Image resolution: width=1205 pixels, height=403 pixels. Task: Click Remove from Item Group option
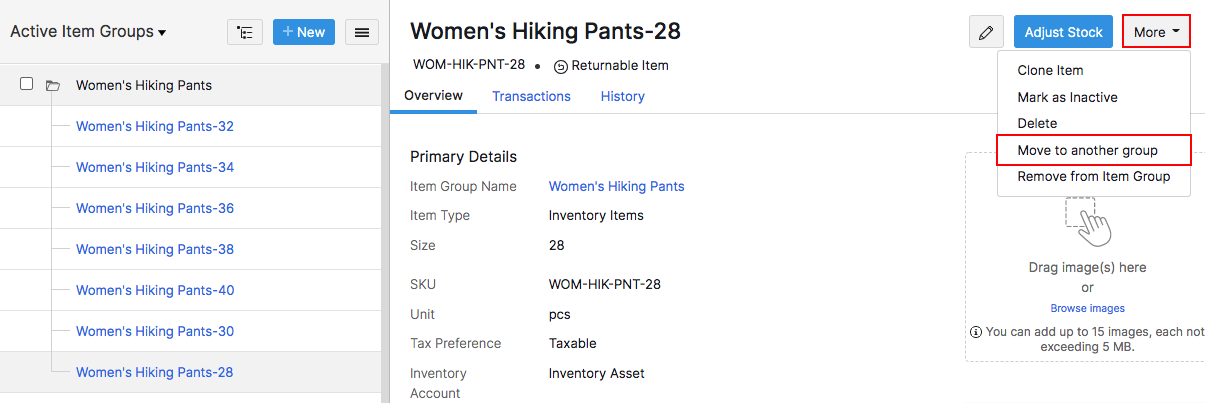point(1093,176)
